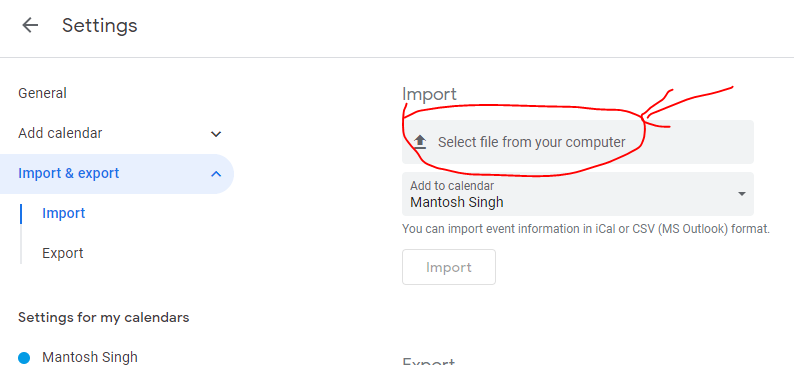Go back using the arrow next to Settings
The image size is (794, 365).
tap(30, 25)
